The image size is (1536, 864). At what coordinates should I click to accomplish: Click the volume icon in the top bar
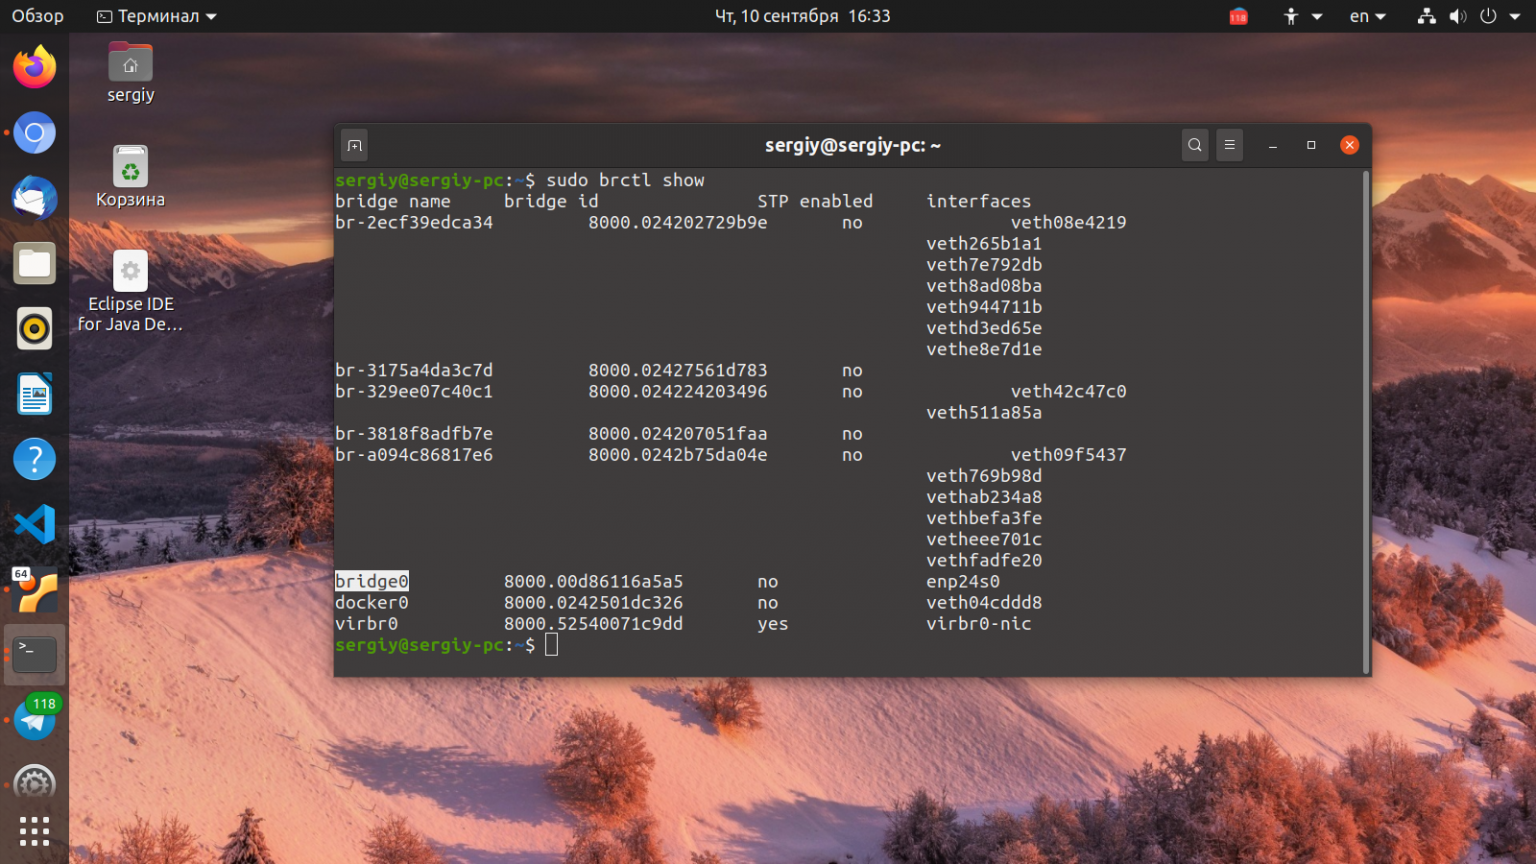tap(1457, 16)
